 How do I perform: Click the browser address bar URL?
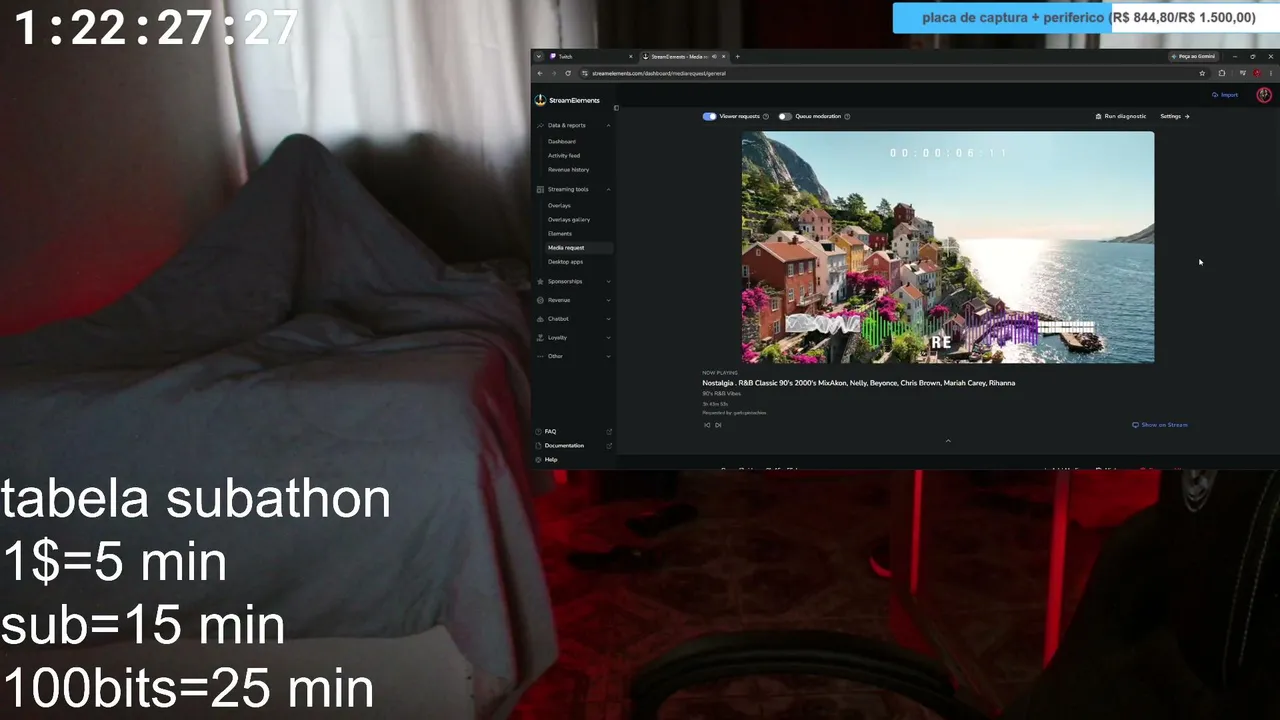(x=659, y=73)
